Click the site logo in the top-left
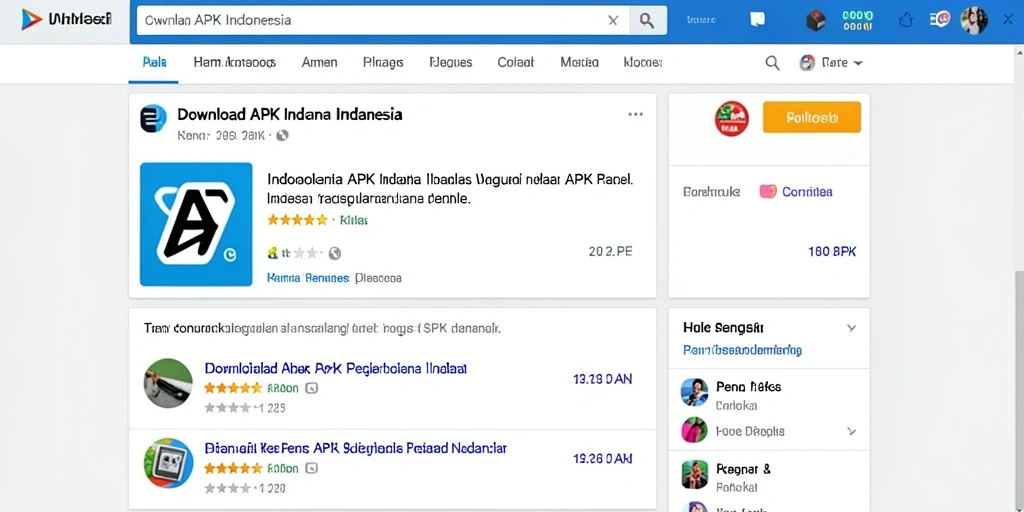1024x512 pixels. coord(66,20)
